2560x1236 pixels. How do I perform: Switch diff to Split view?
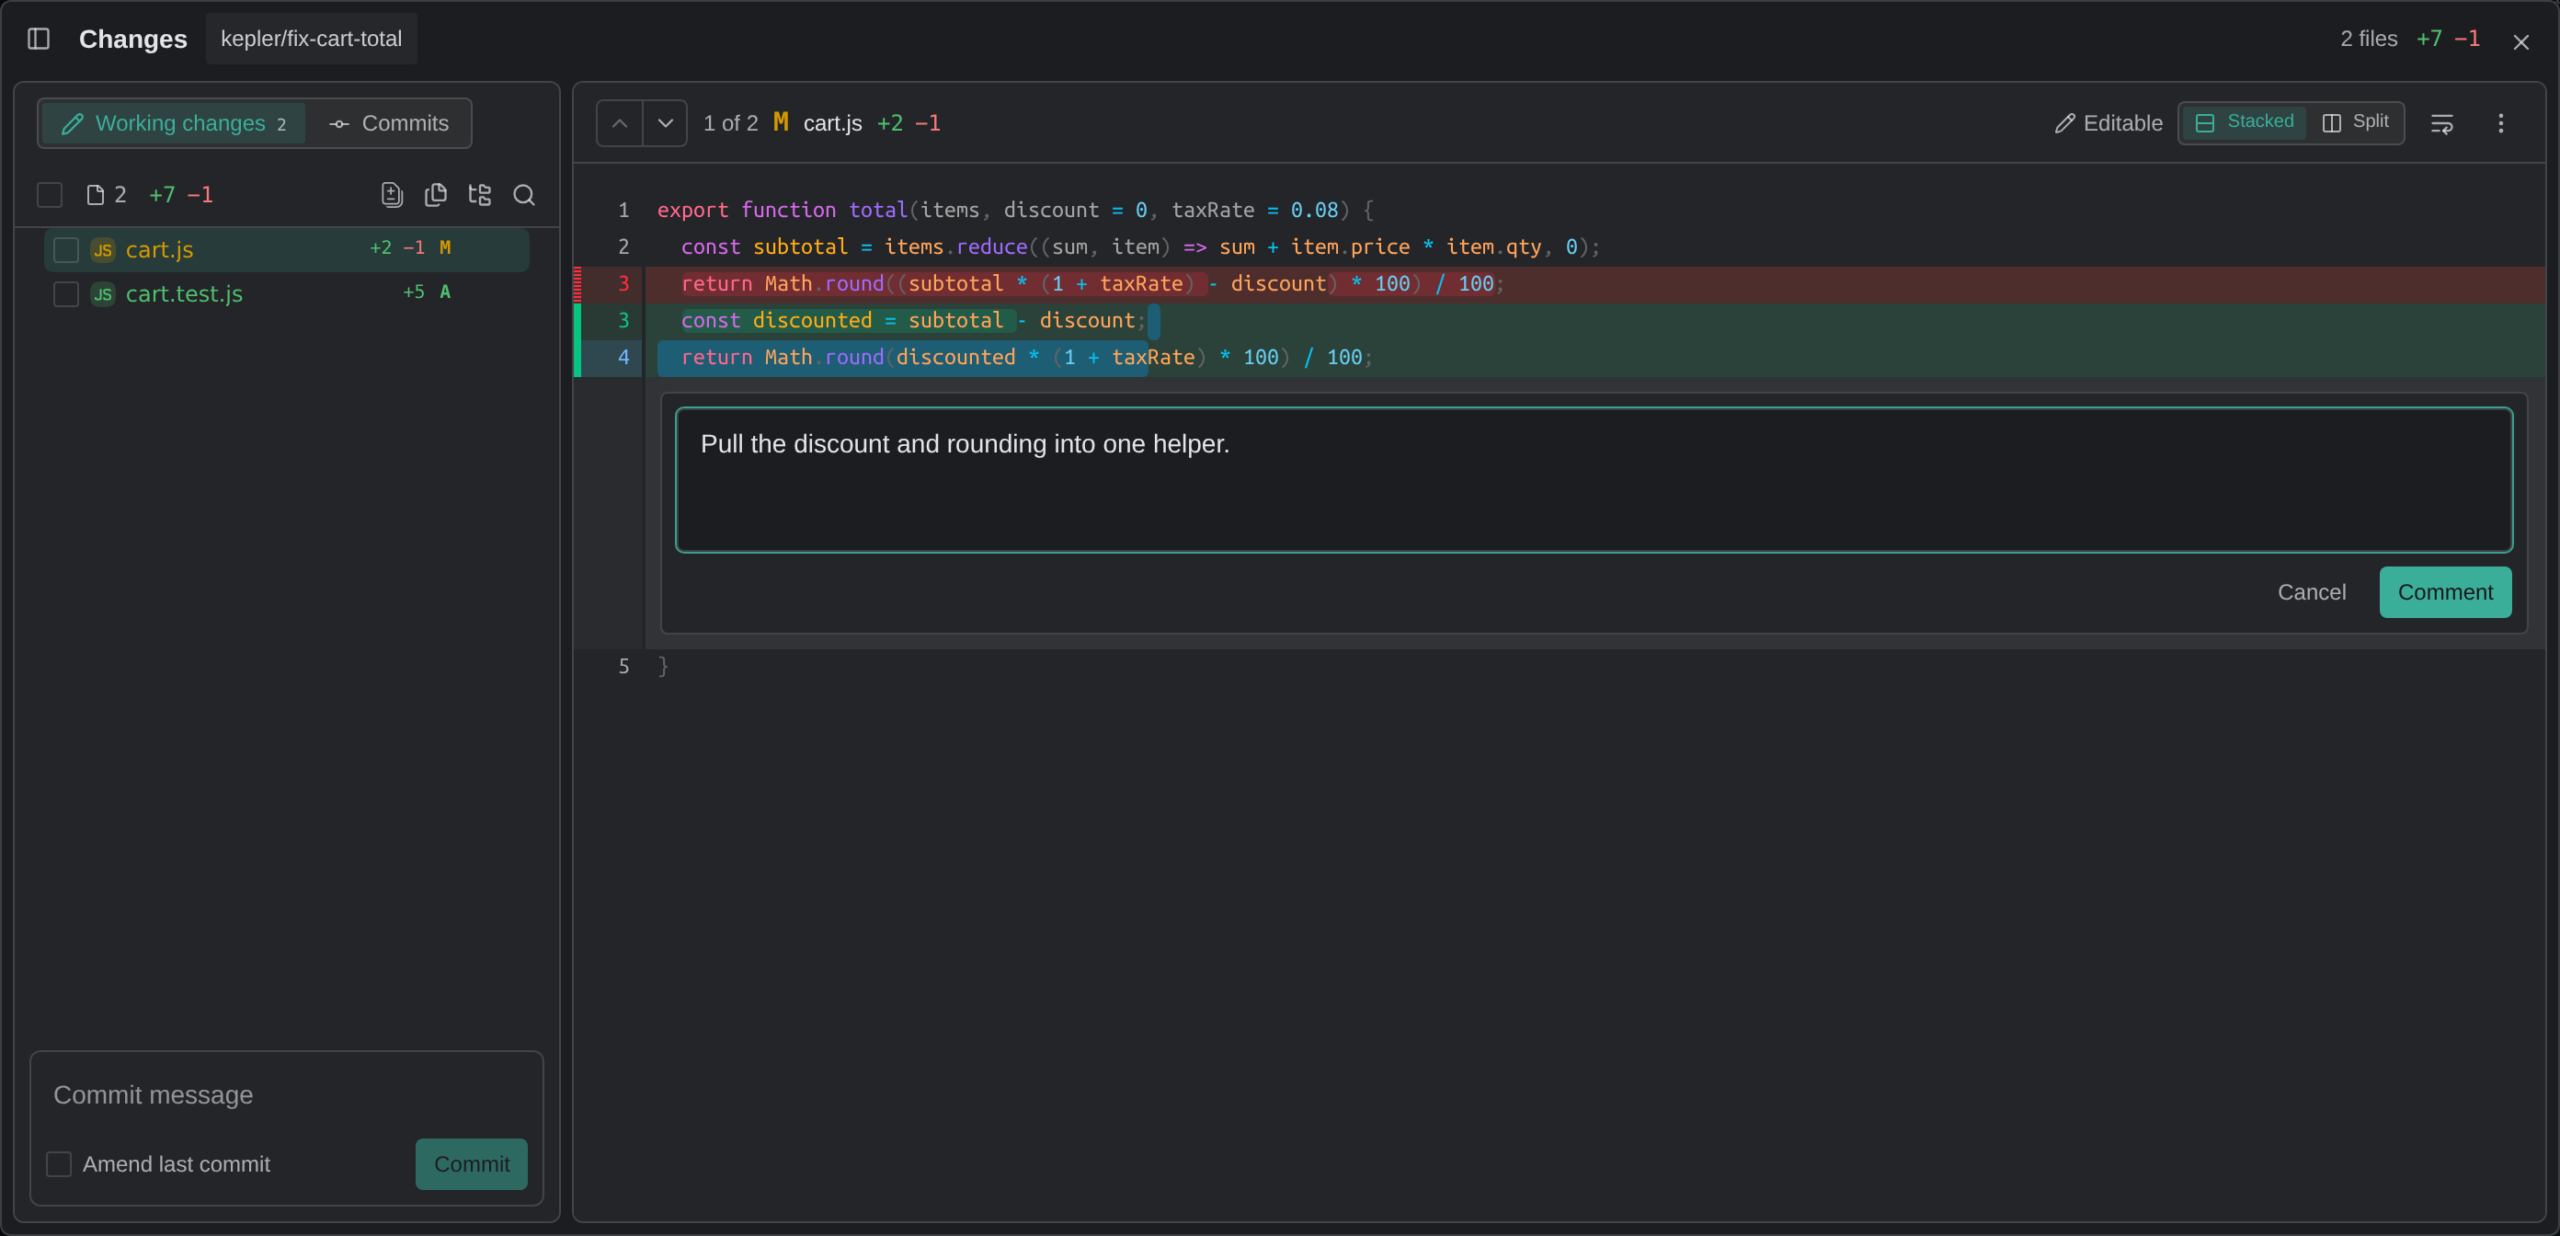click(x=2356, y=122)
